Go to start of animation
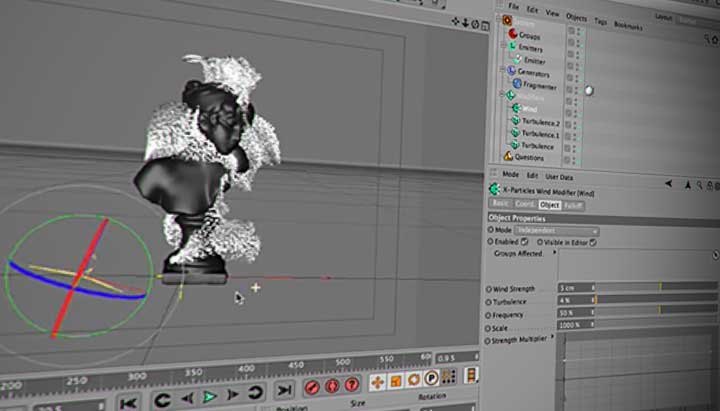The width and height of the screenshot is (720, 411). 128,403
